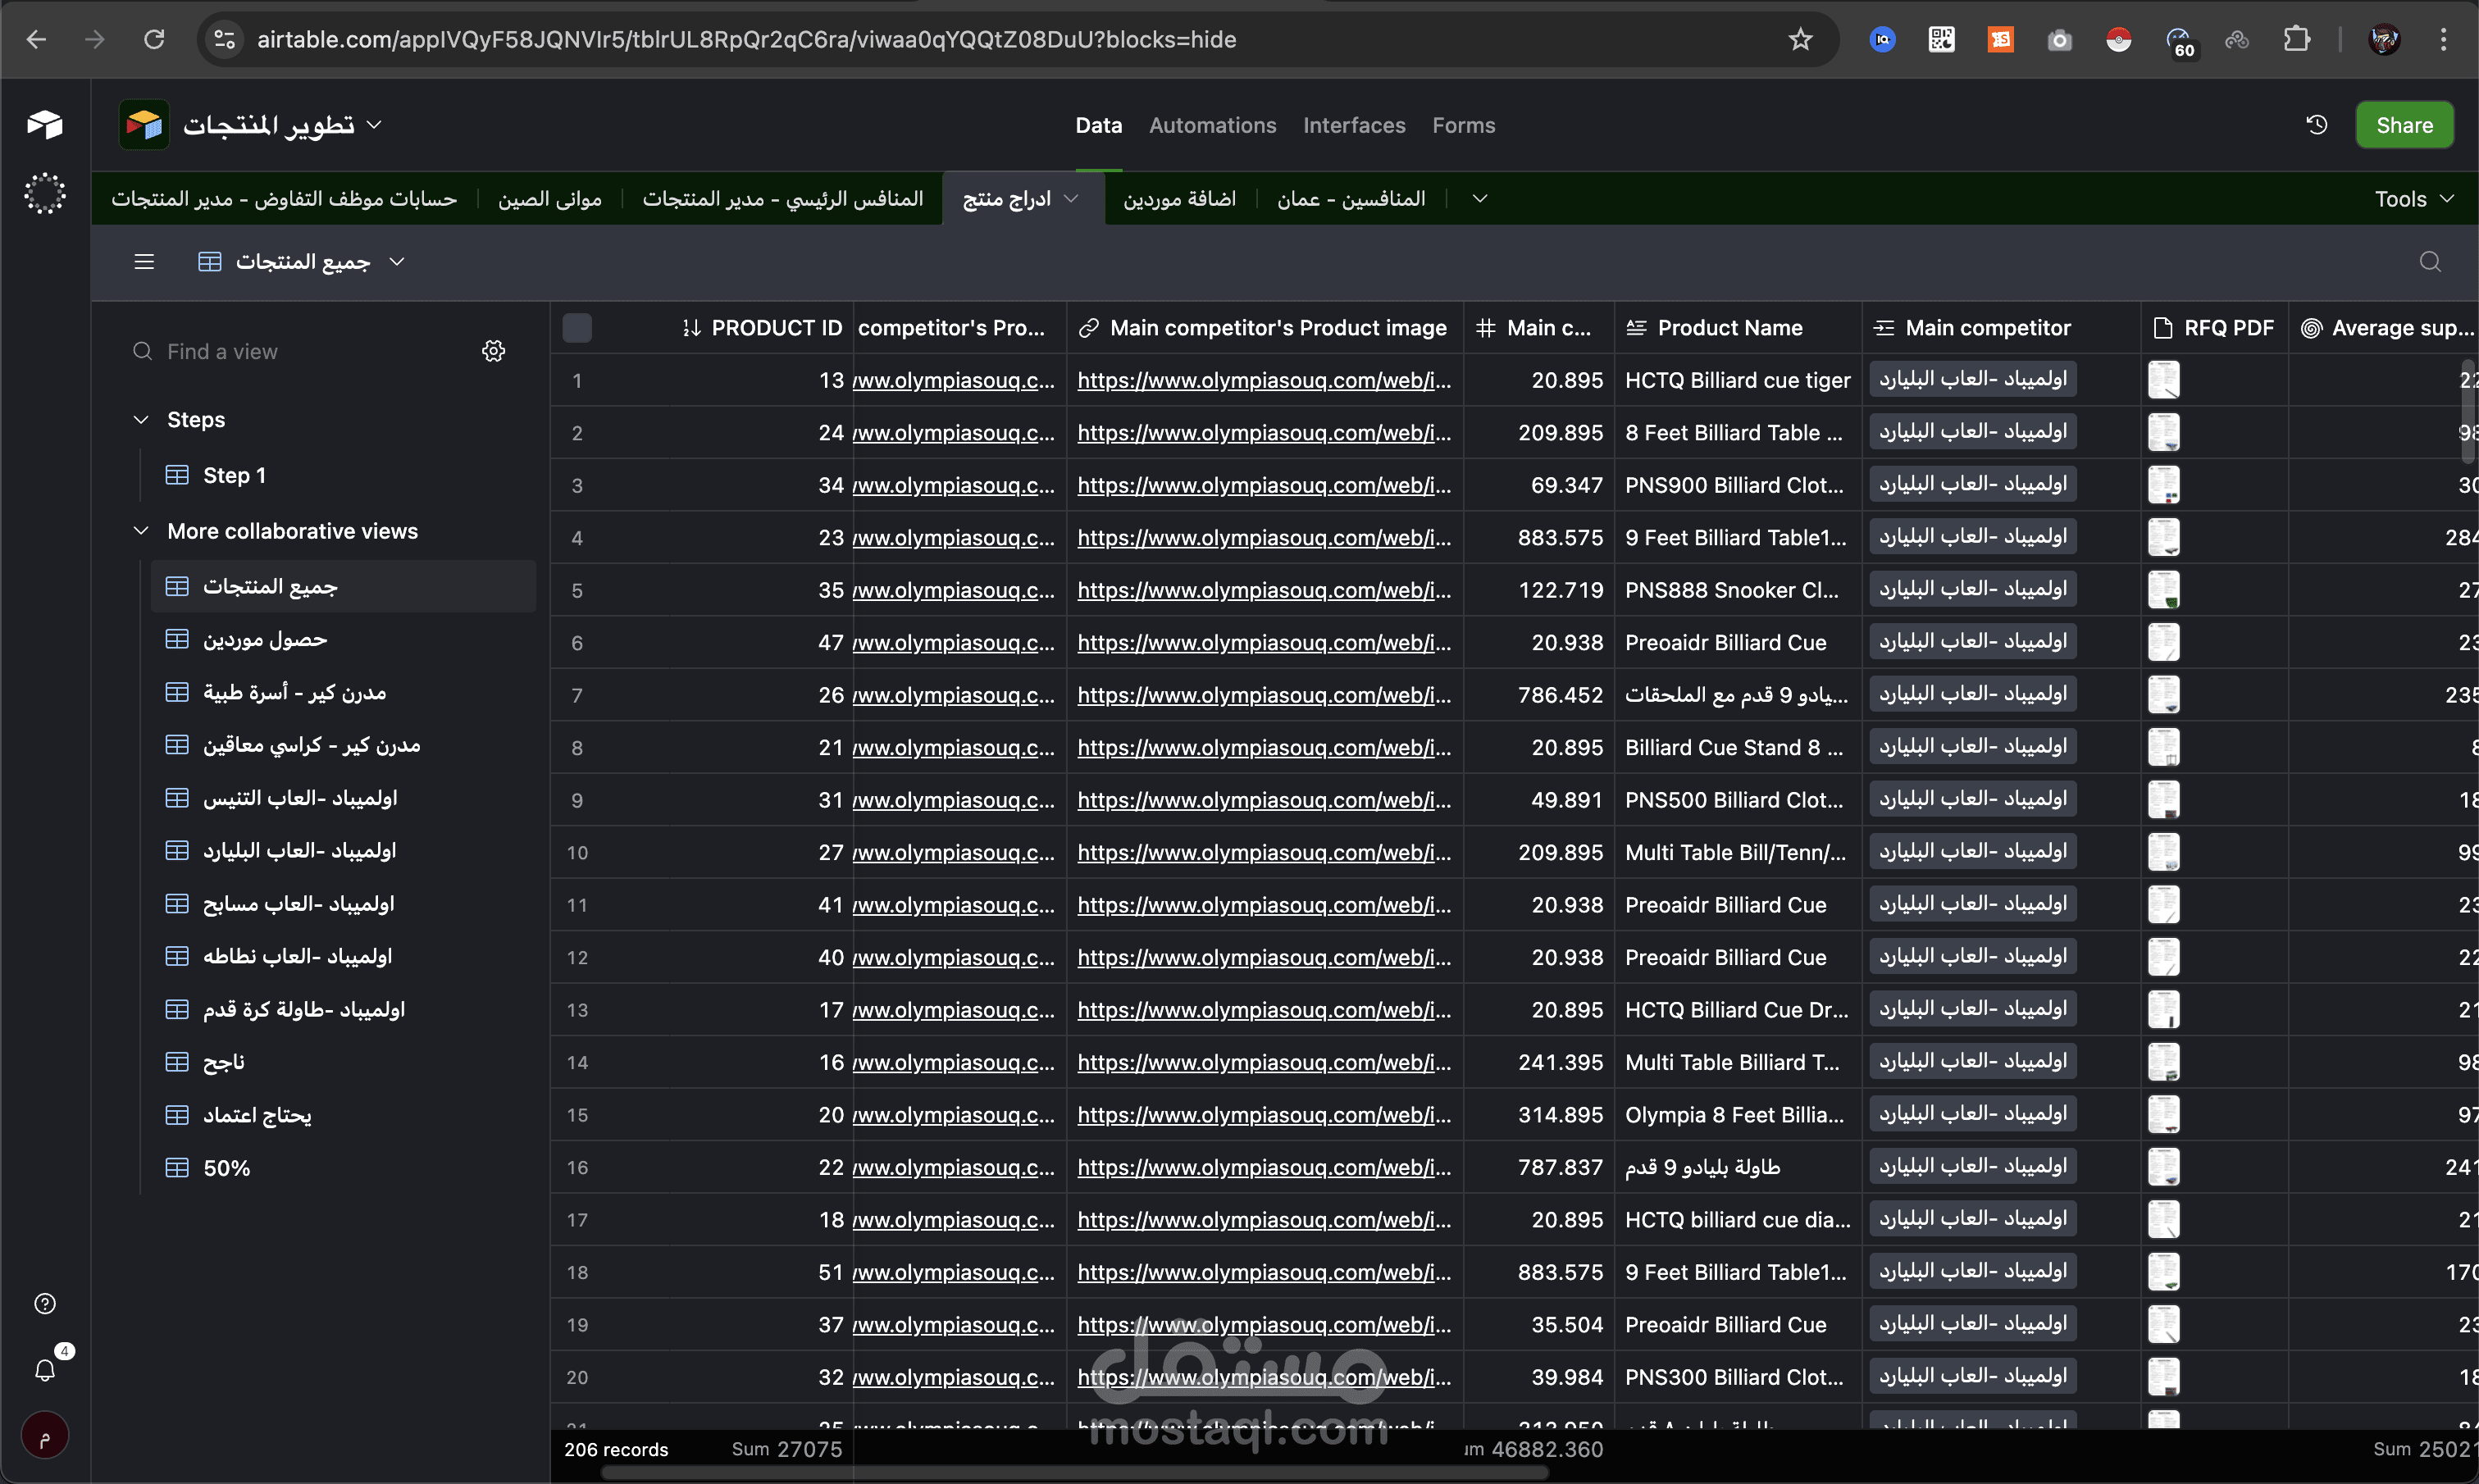Open the Data tab
The image size is (2479, 1484).
(x=1098, y=125)
